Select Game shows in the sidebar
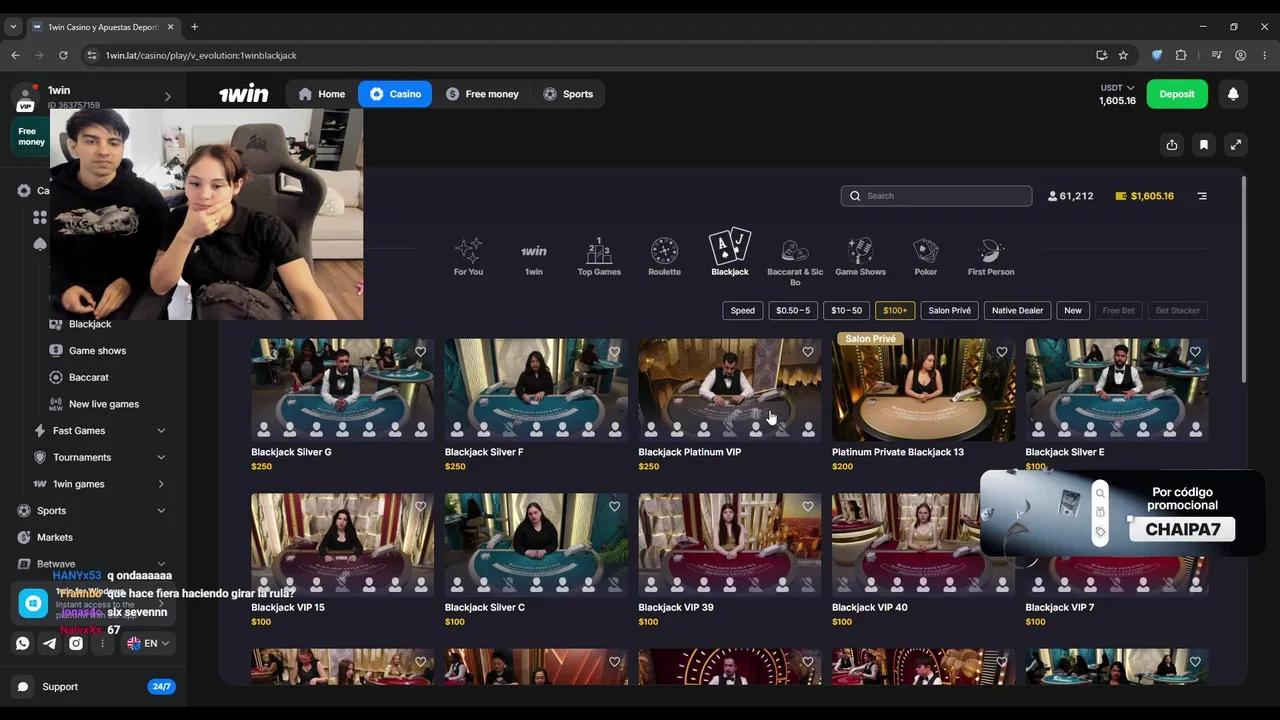The height and width of the screenshot is (720, 1280). click(x=97, y=351)
